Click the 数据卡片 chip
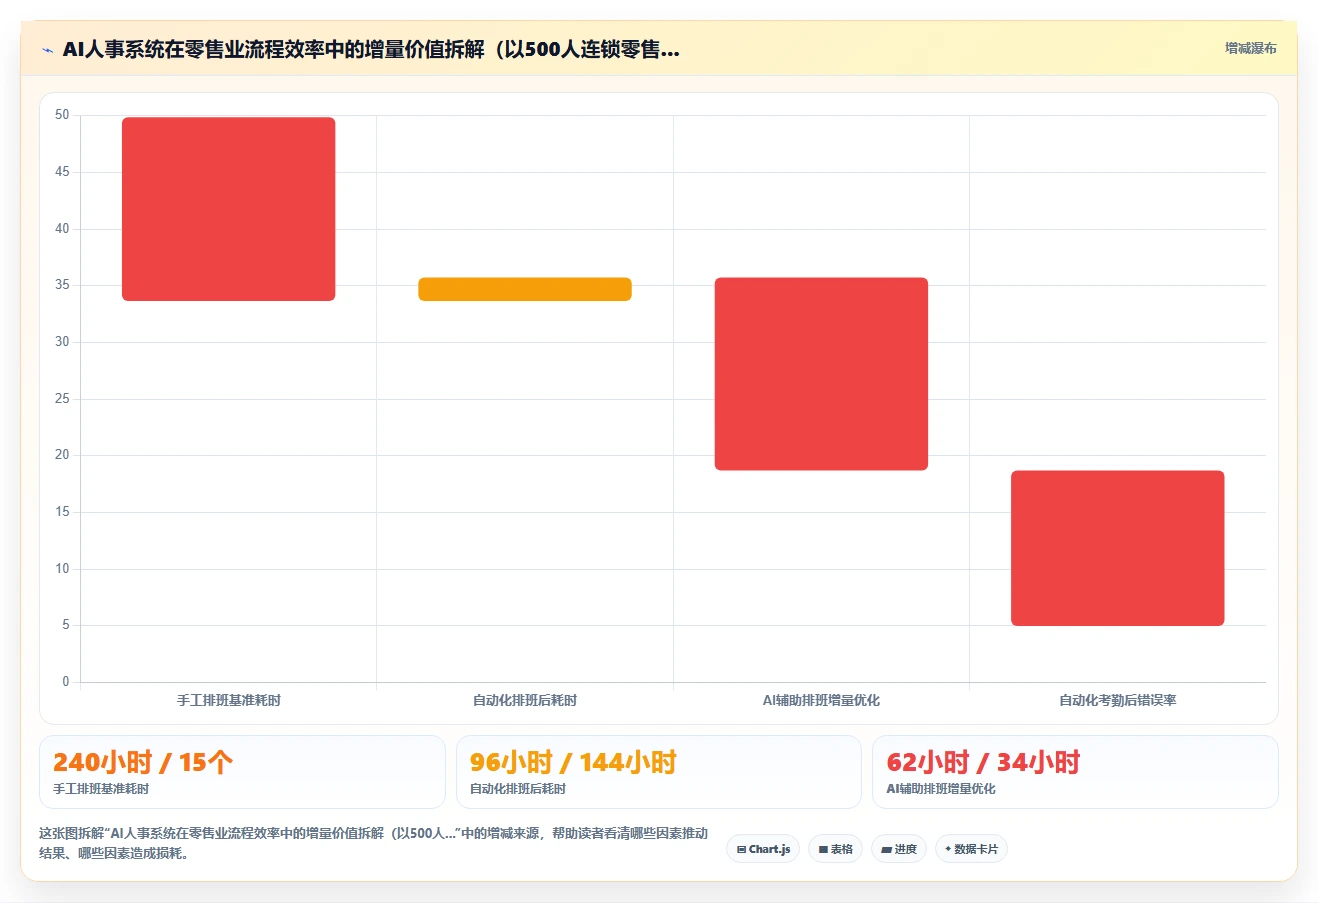This screenshot has width=1318, height=903. click(971, 849)
